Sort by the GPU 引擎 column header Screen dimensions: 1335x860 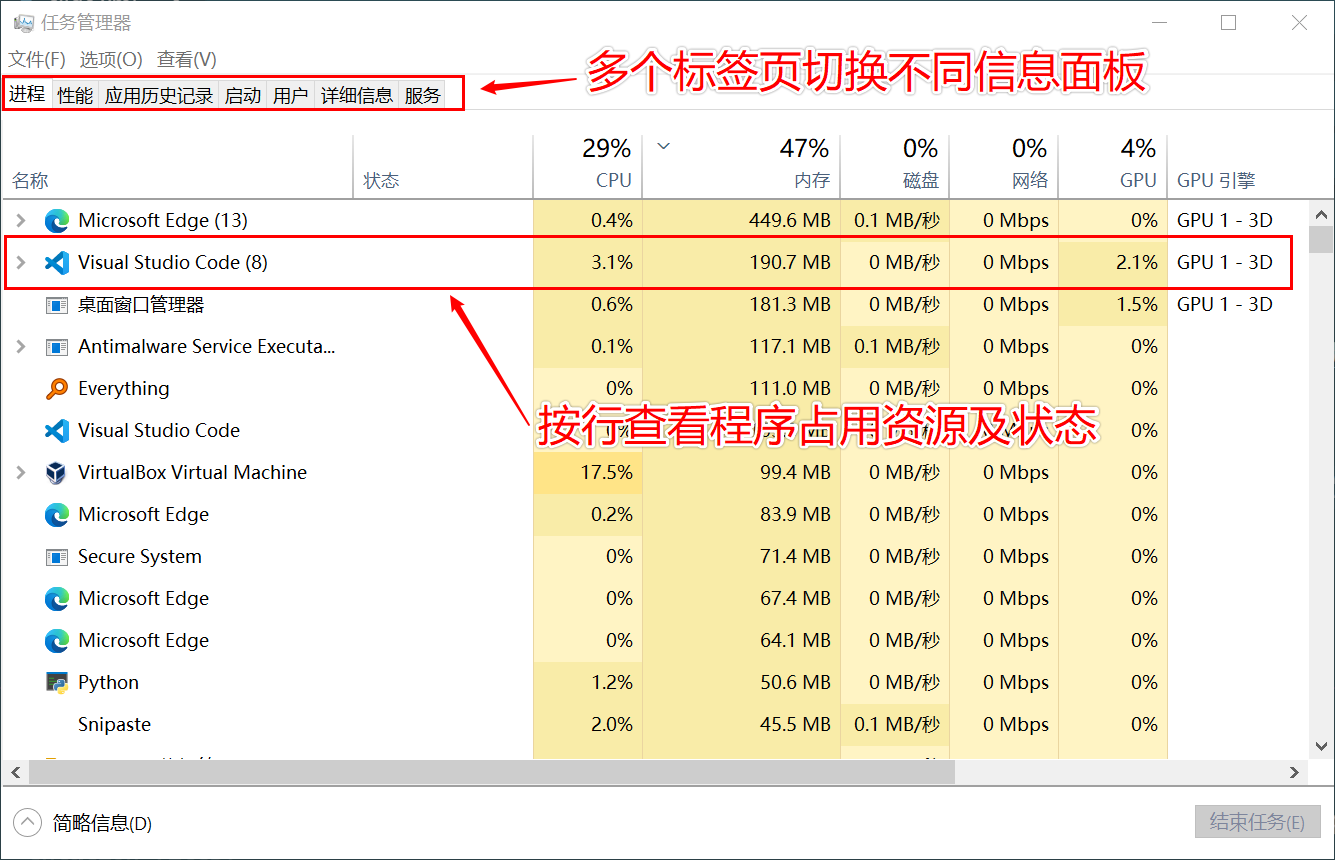(x=1238, y=166)
